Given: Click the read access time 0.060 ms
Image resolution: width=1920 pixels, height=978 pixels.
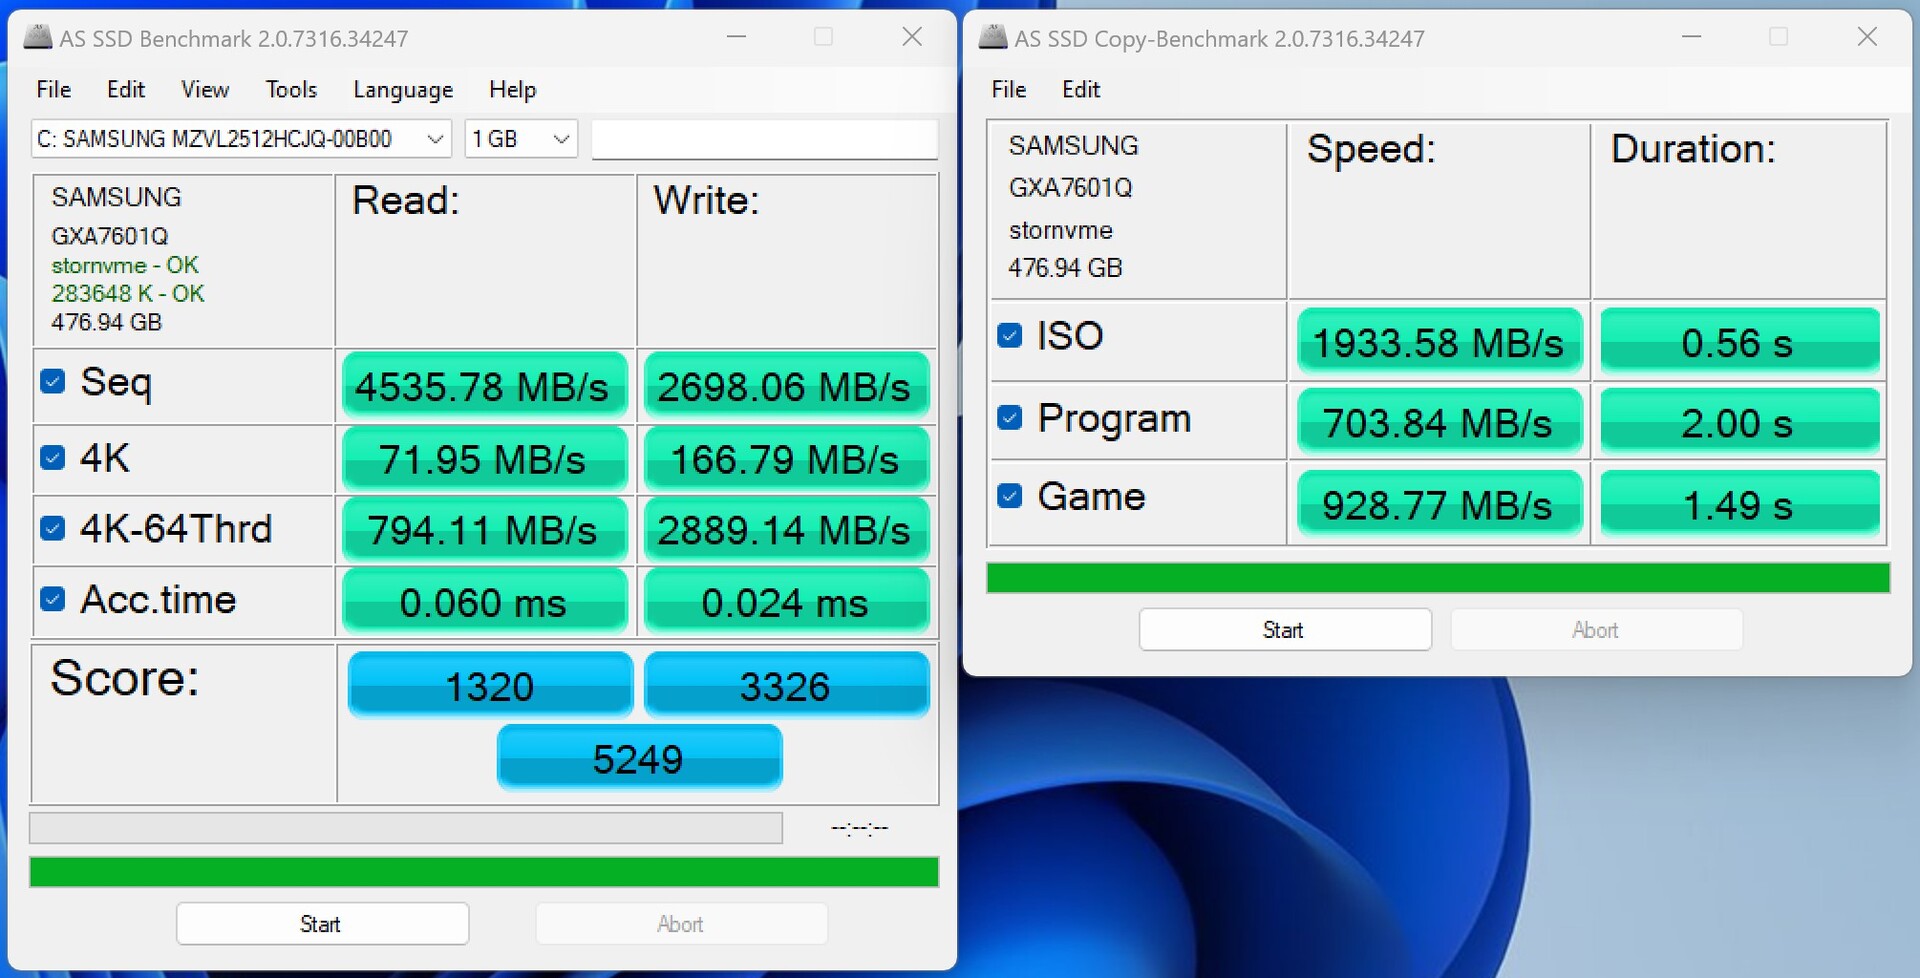Looking at the screenshot, I should [x=485, y=602].
